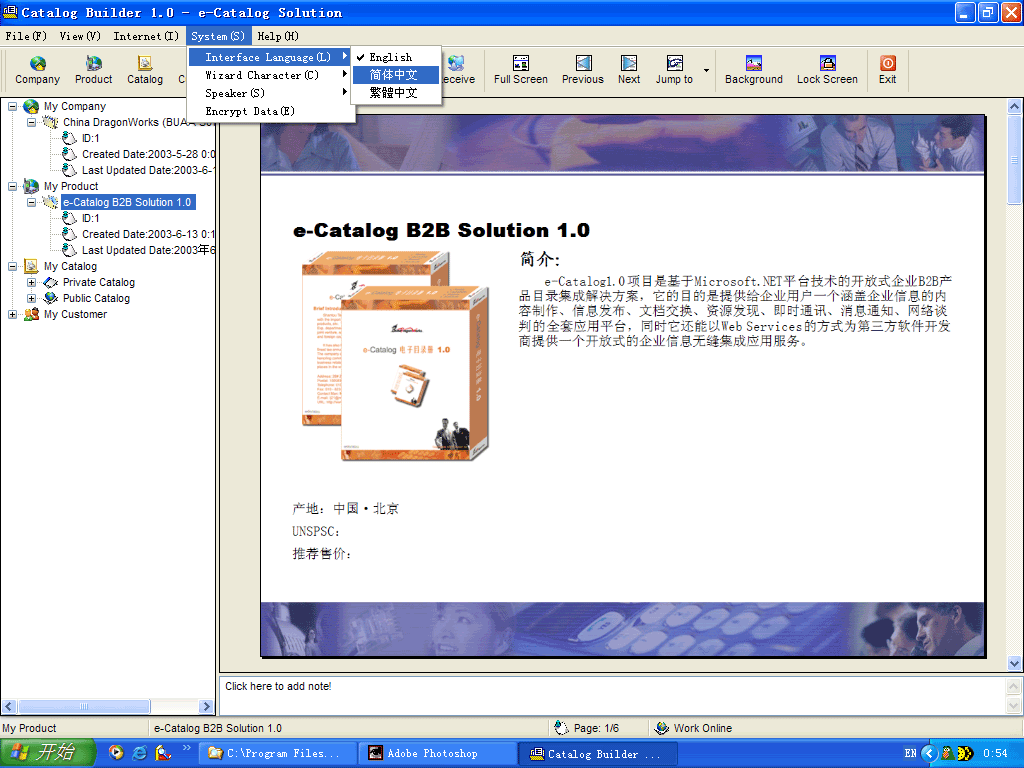Click the Work Online status icon

(x=662, y=728)
